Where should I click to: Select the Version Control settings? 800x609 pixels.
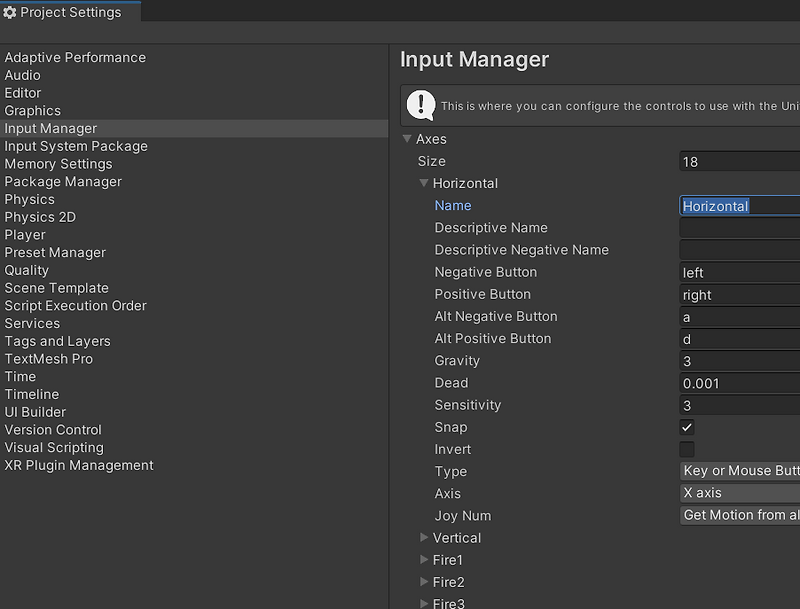(53, 429)
